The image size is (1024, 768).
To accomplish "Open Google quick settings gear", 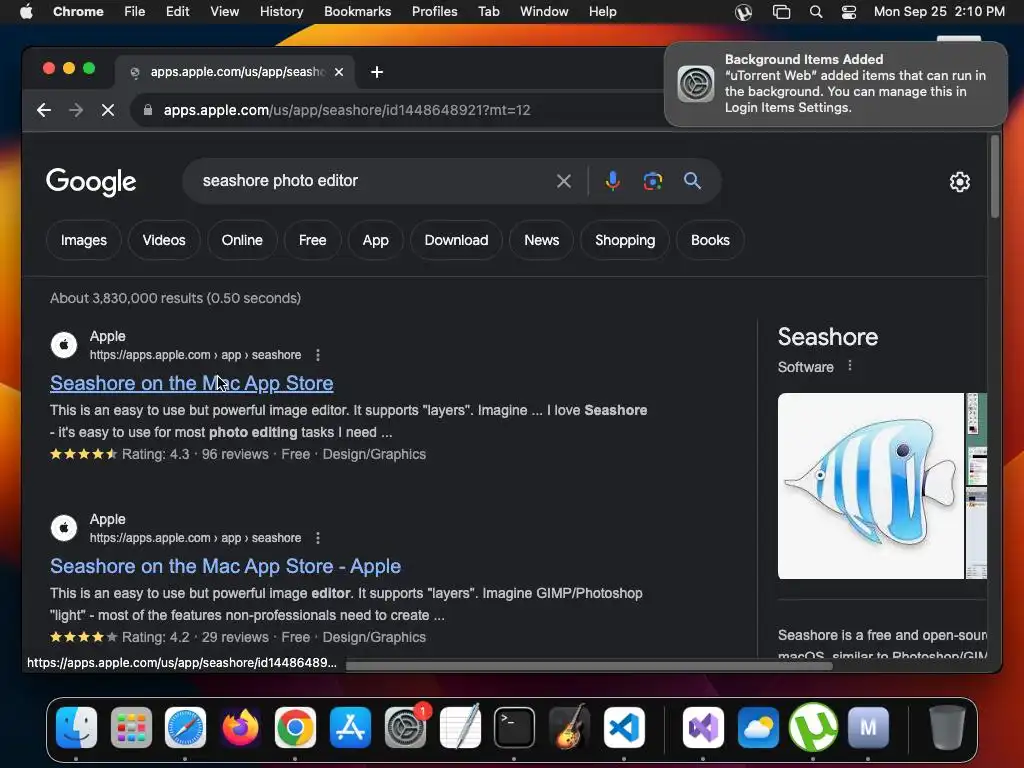I will pyautogui.click(x=959, y=182).
